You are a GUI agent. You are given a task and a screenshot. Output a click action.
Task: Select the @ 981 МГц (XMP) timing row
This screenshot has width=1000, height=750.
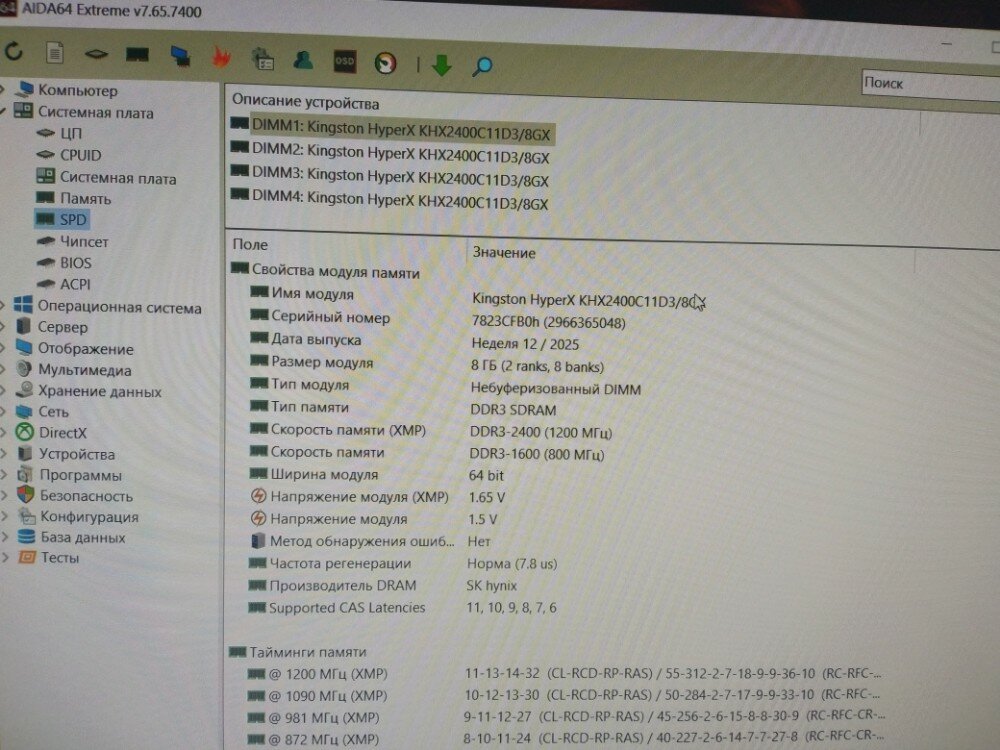[x=565, y=717]
